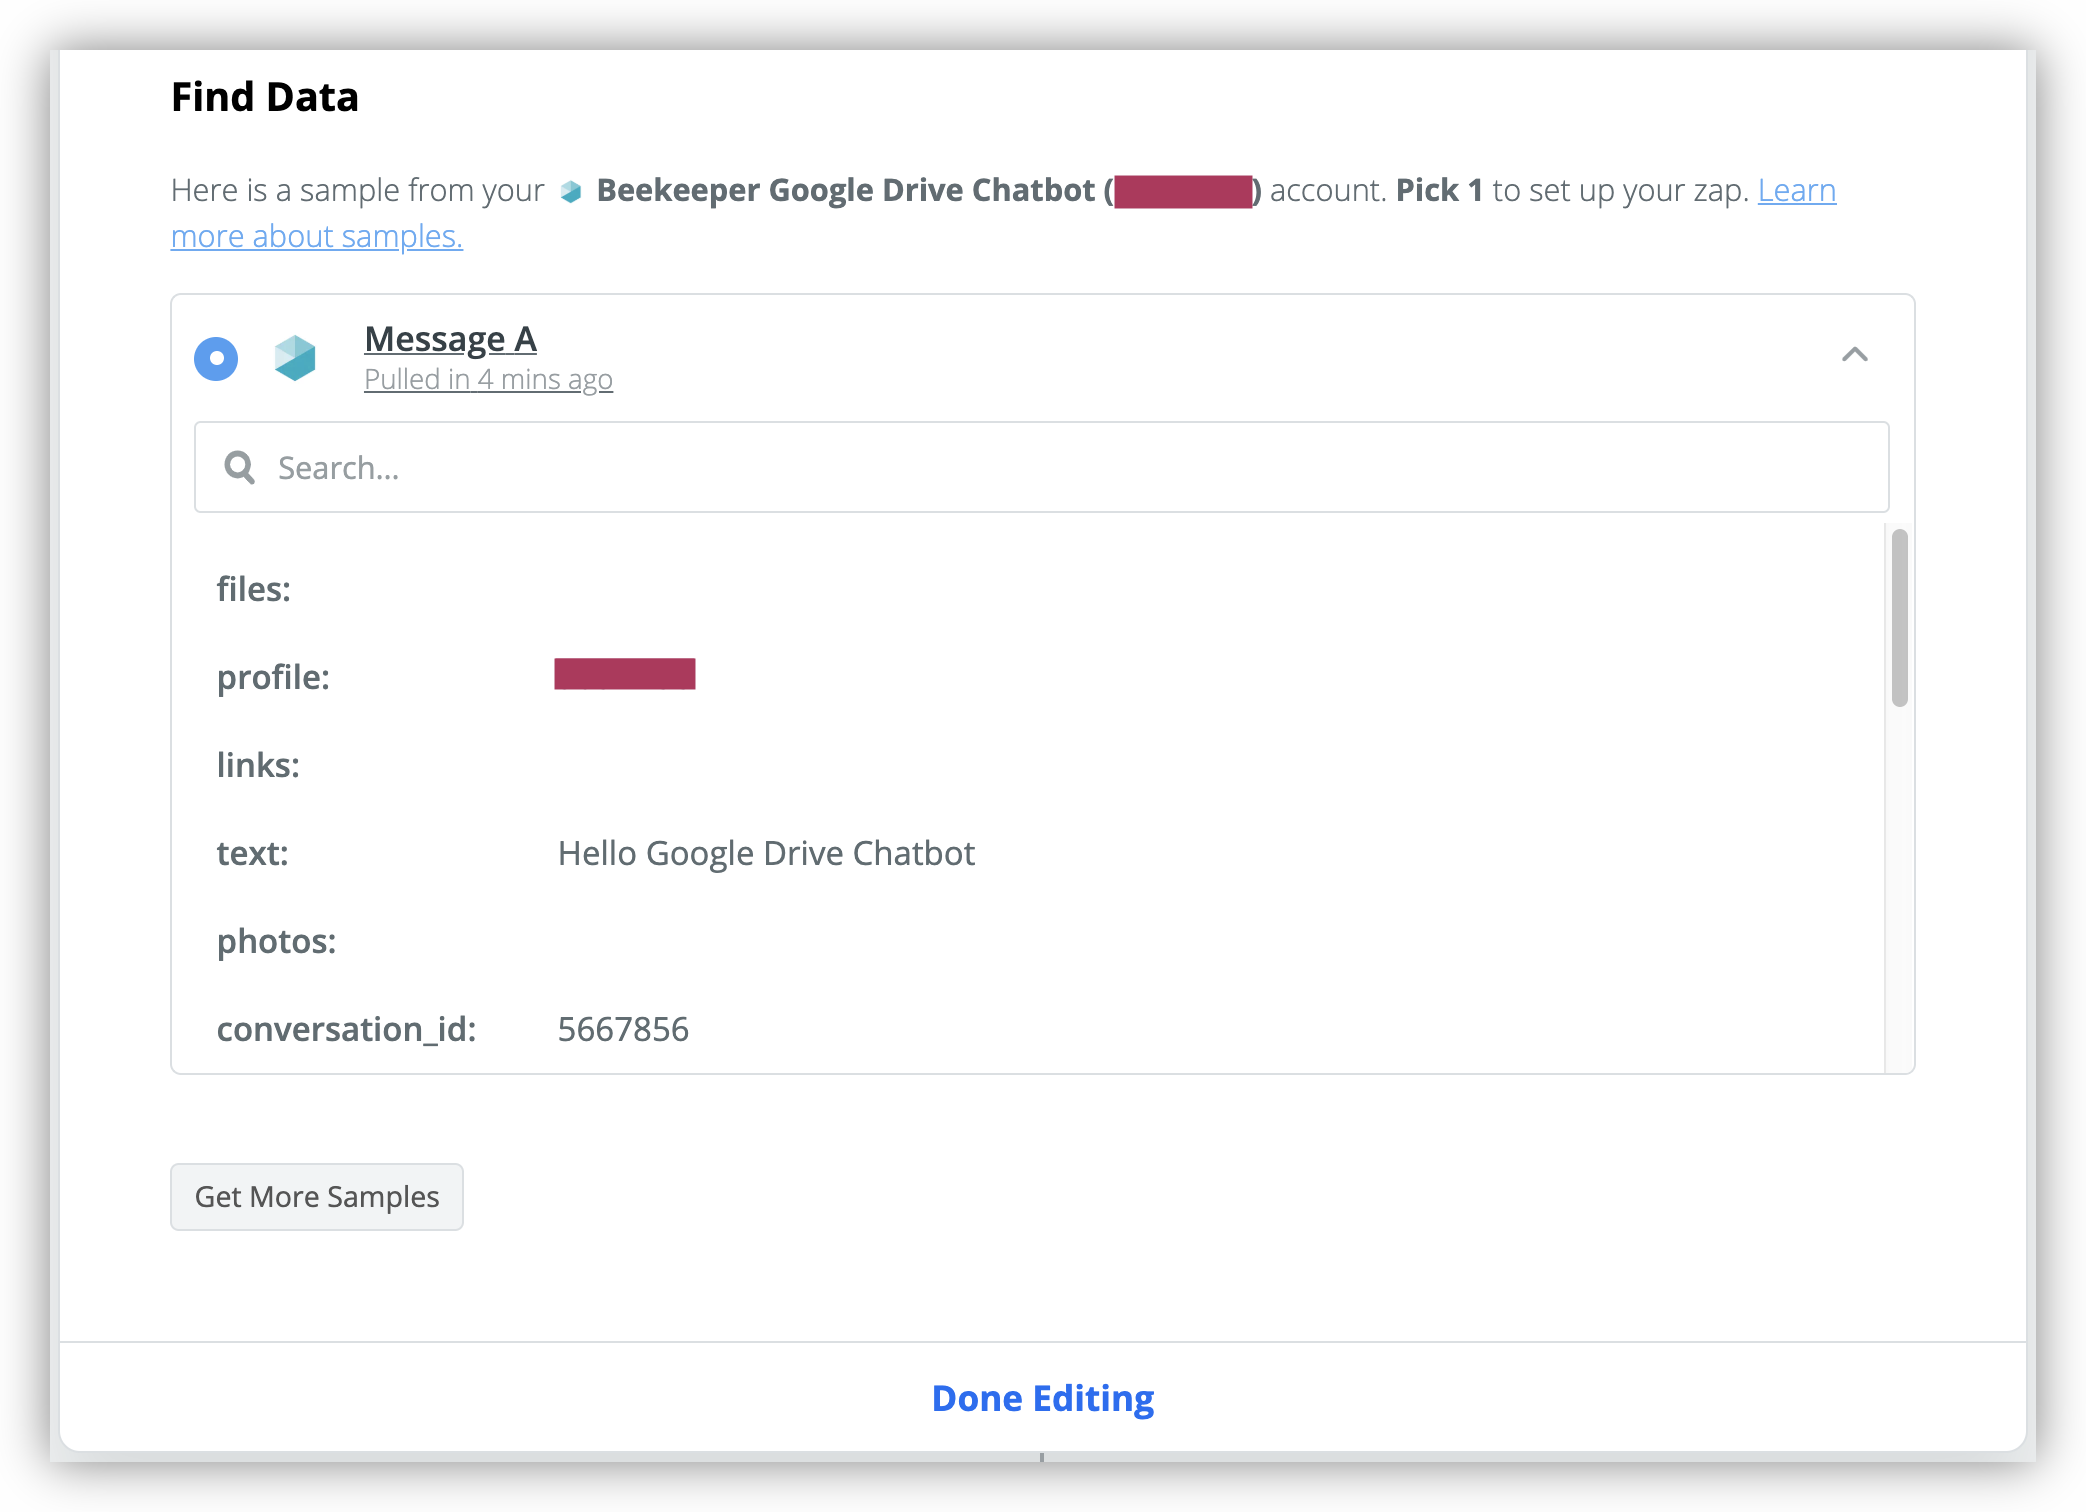Screen dimensions: 2086x1512
Task: Select the Message A radio button
Action: point(216,359)
